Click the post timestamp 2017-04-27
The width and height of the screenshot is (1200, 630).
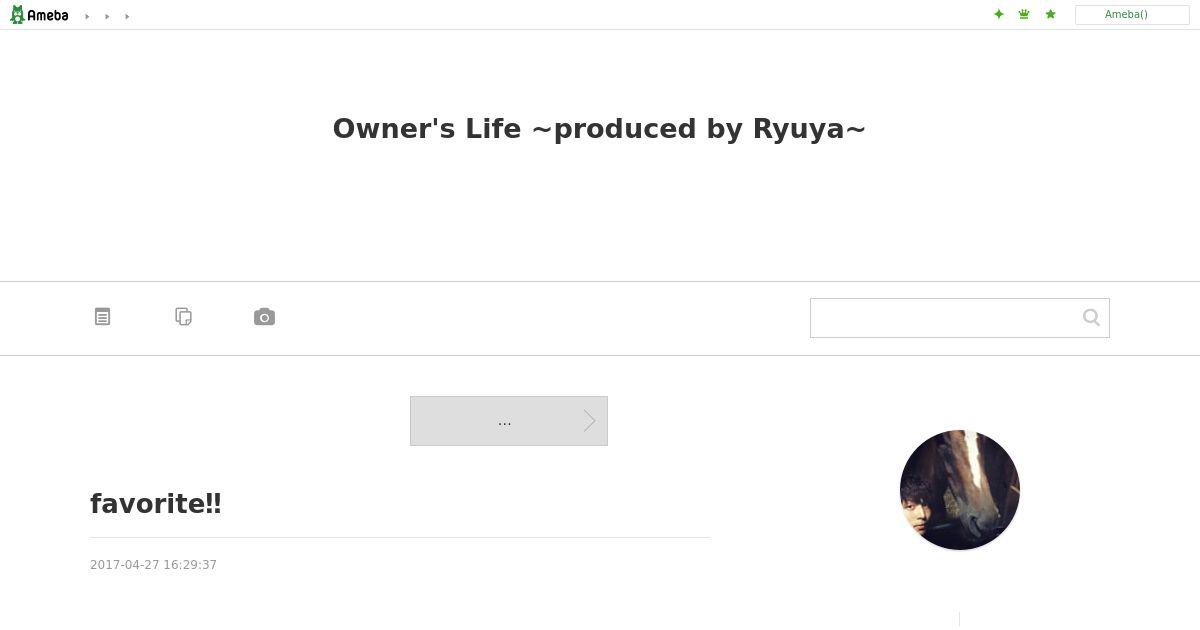pos(153,565)
